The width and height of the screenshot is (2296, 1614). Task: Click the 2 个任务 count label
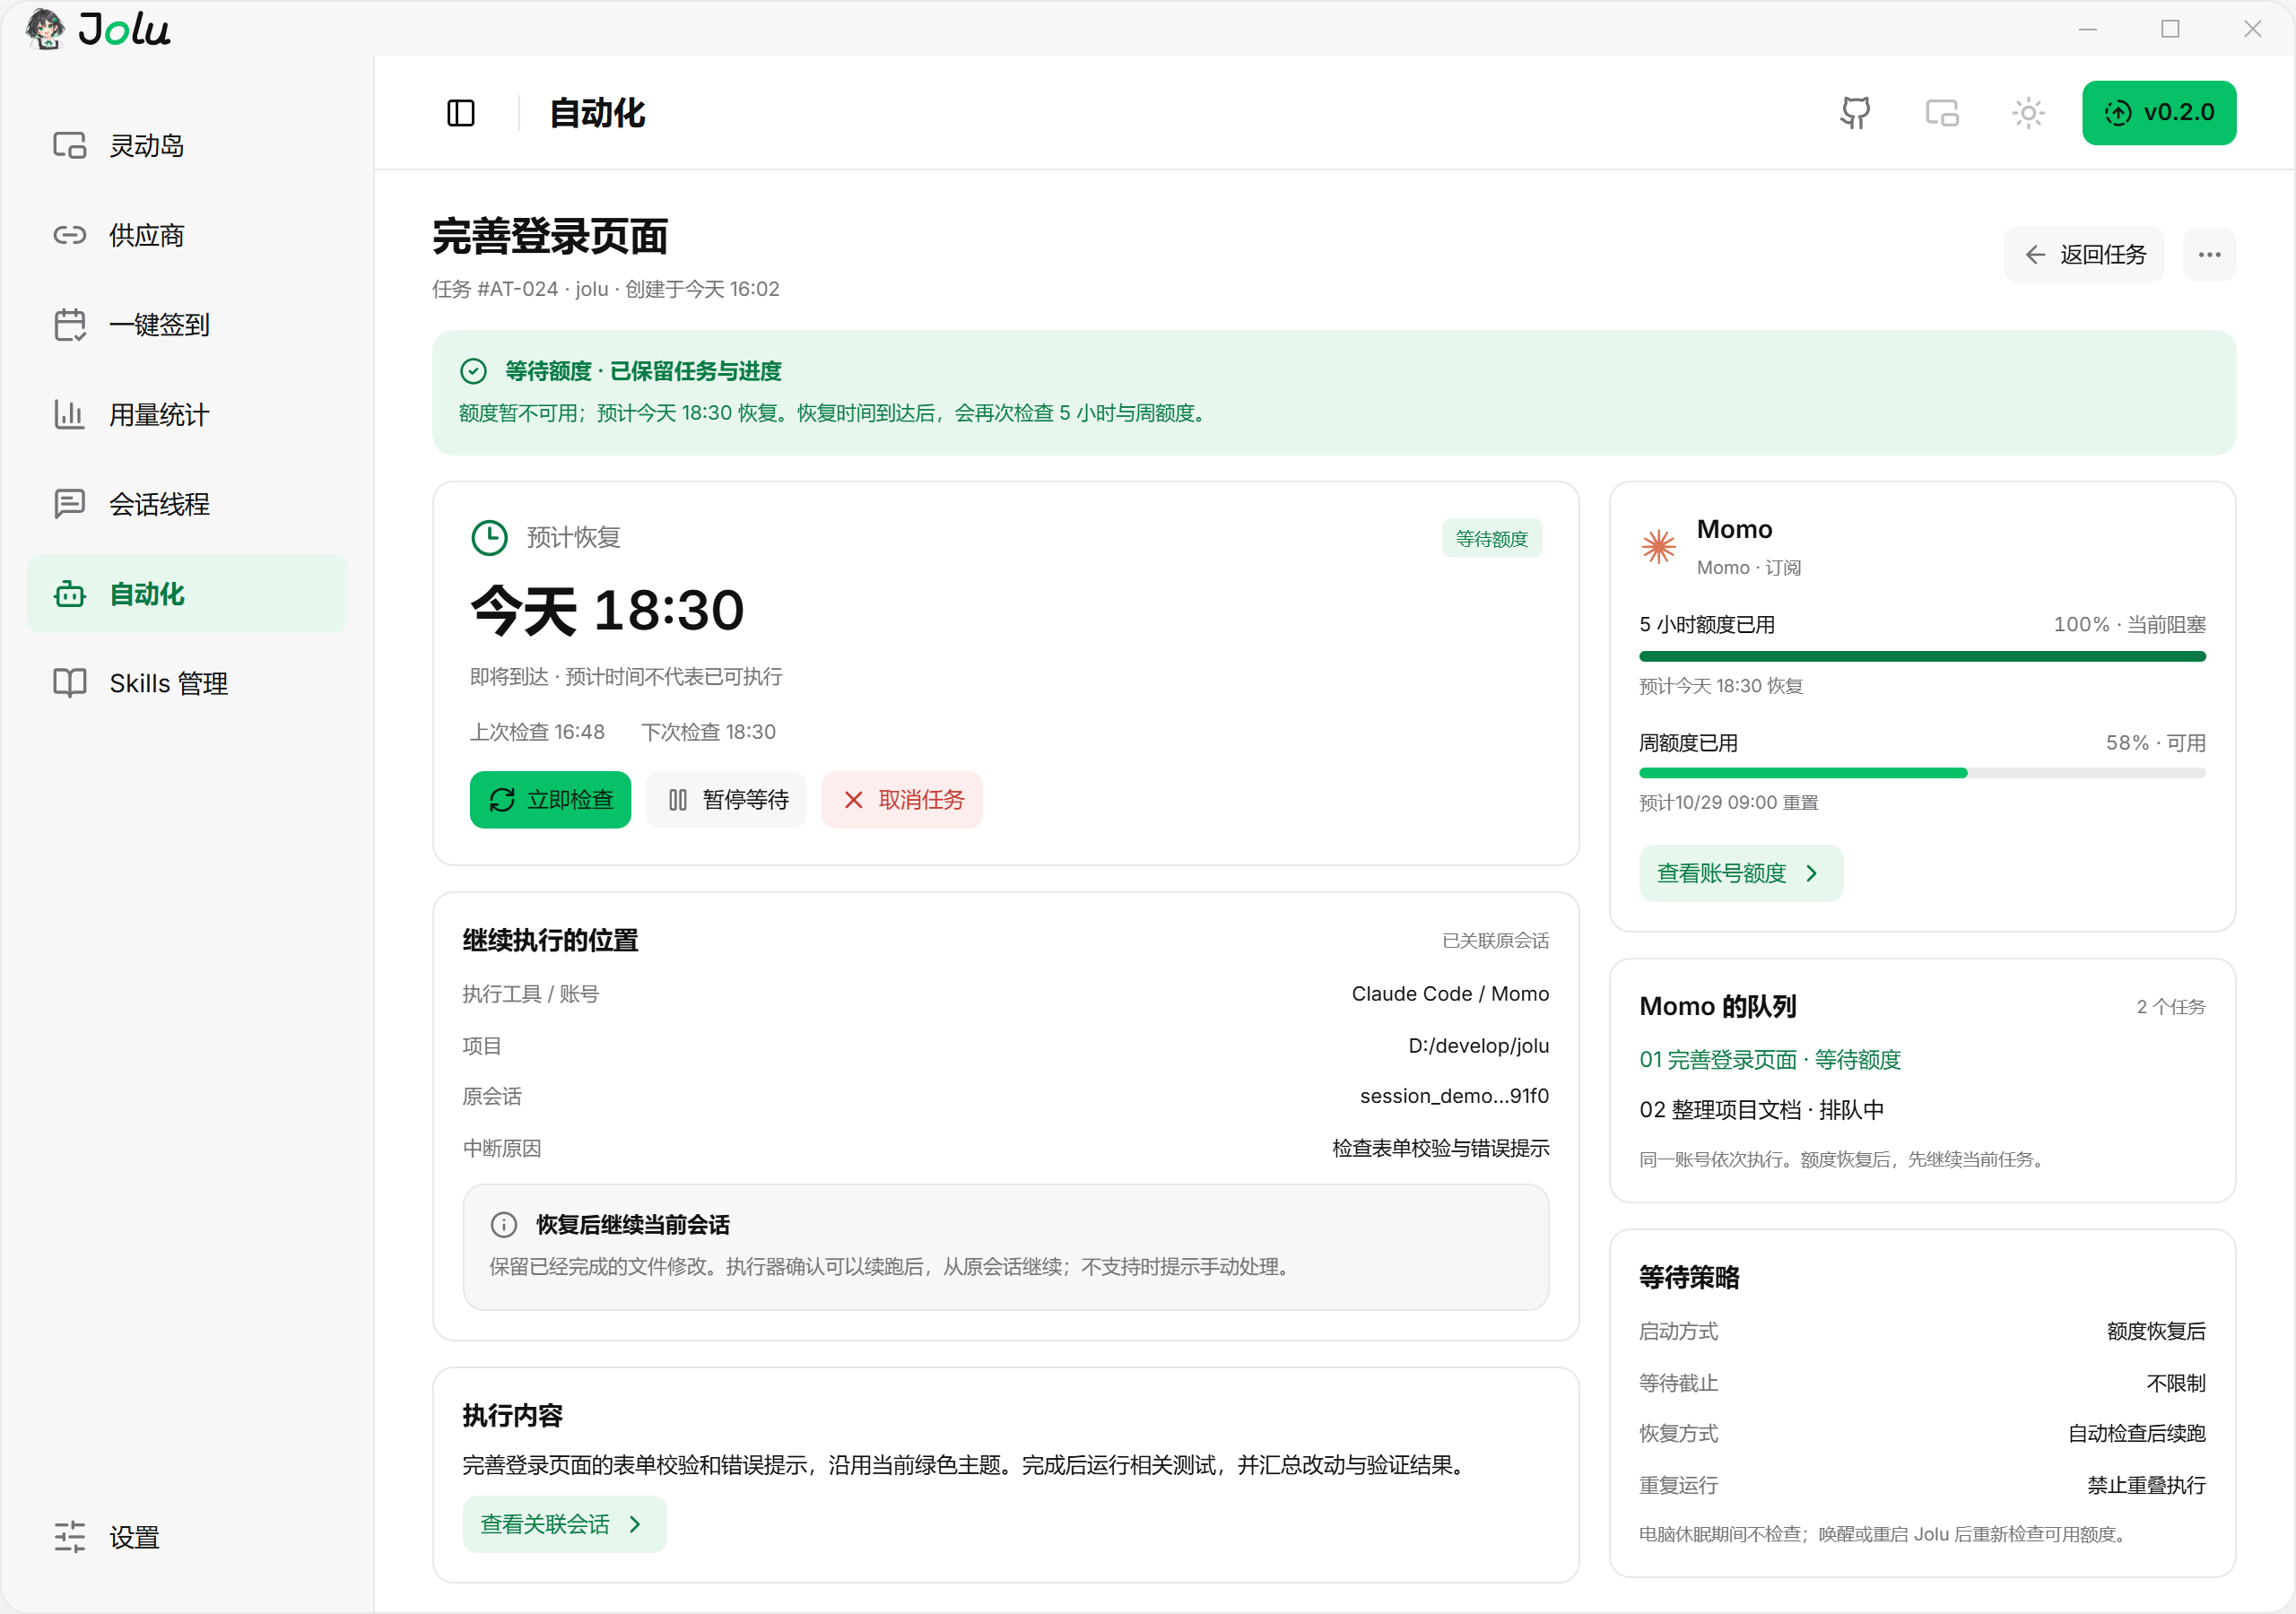point(2171,1007)
